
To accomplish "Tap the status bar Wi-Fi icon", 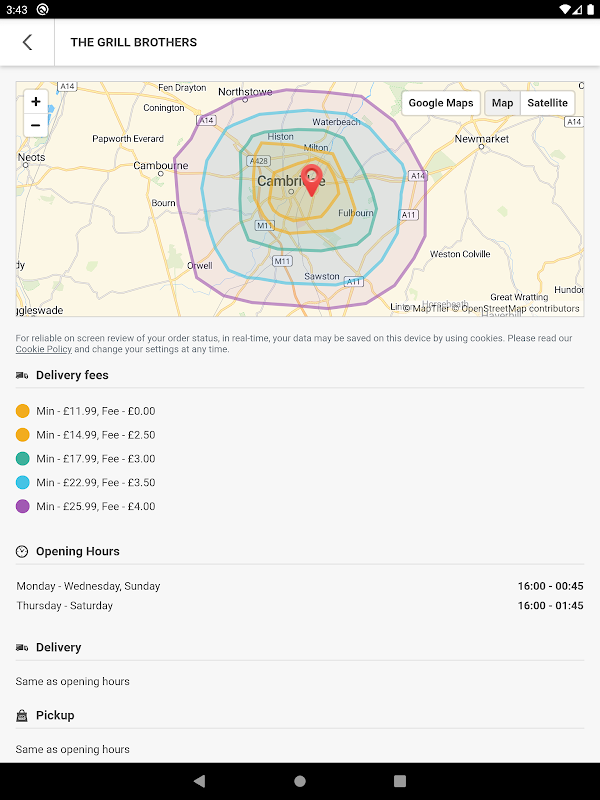I will tap(564, 9).
